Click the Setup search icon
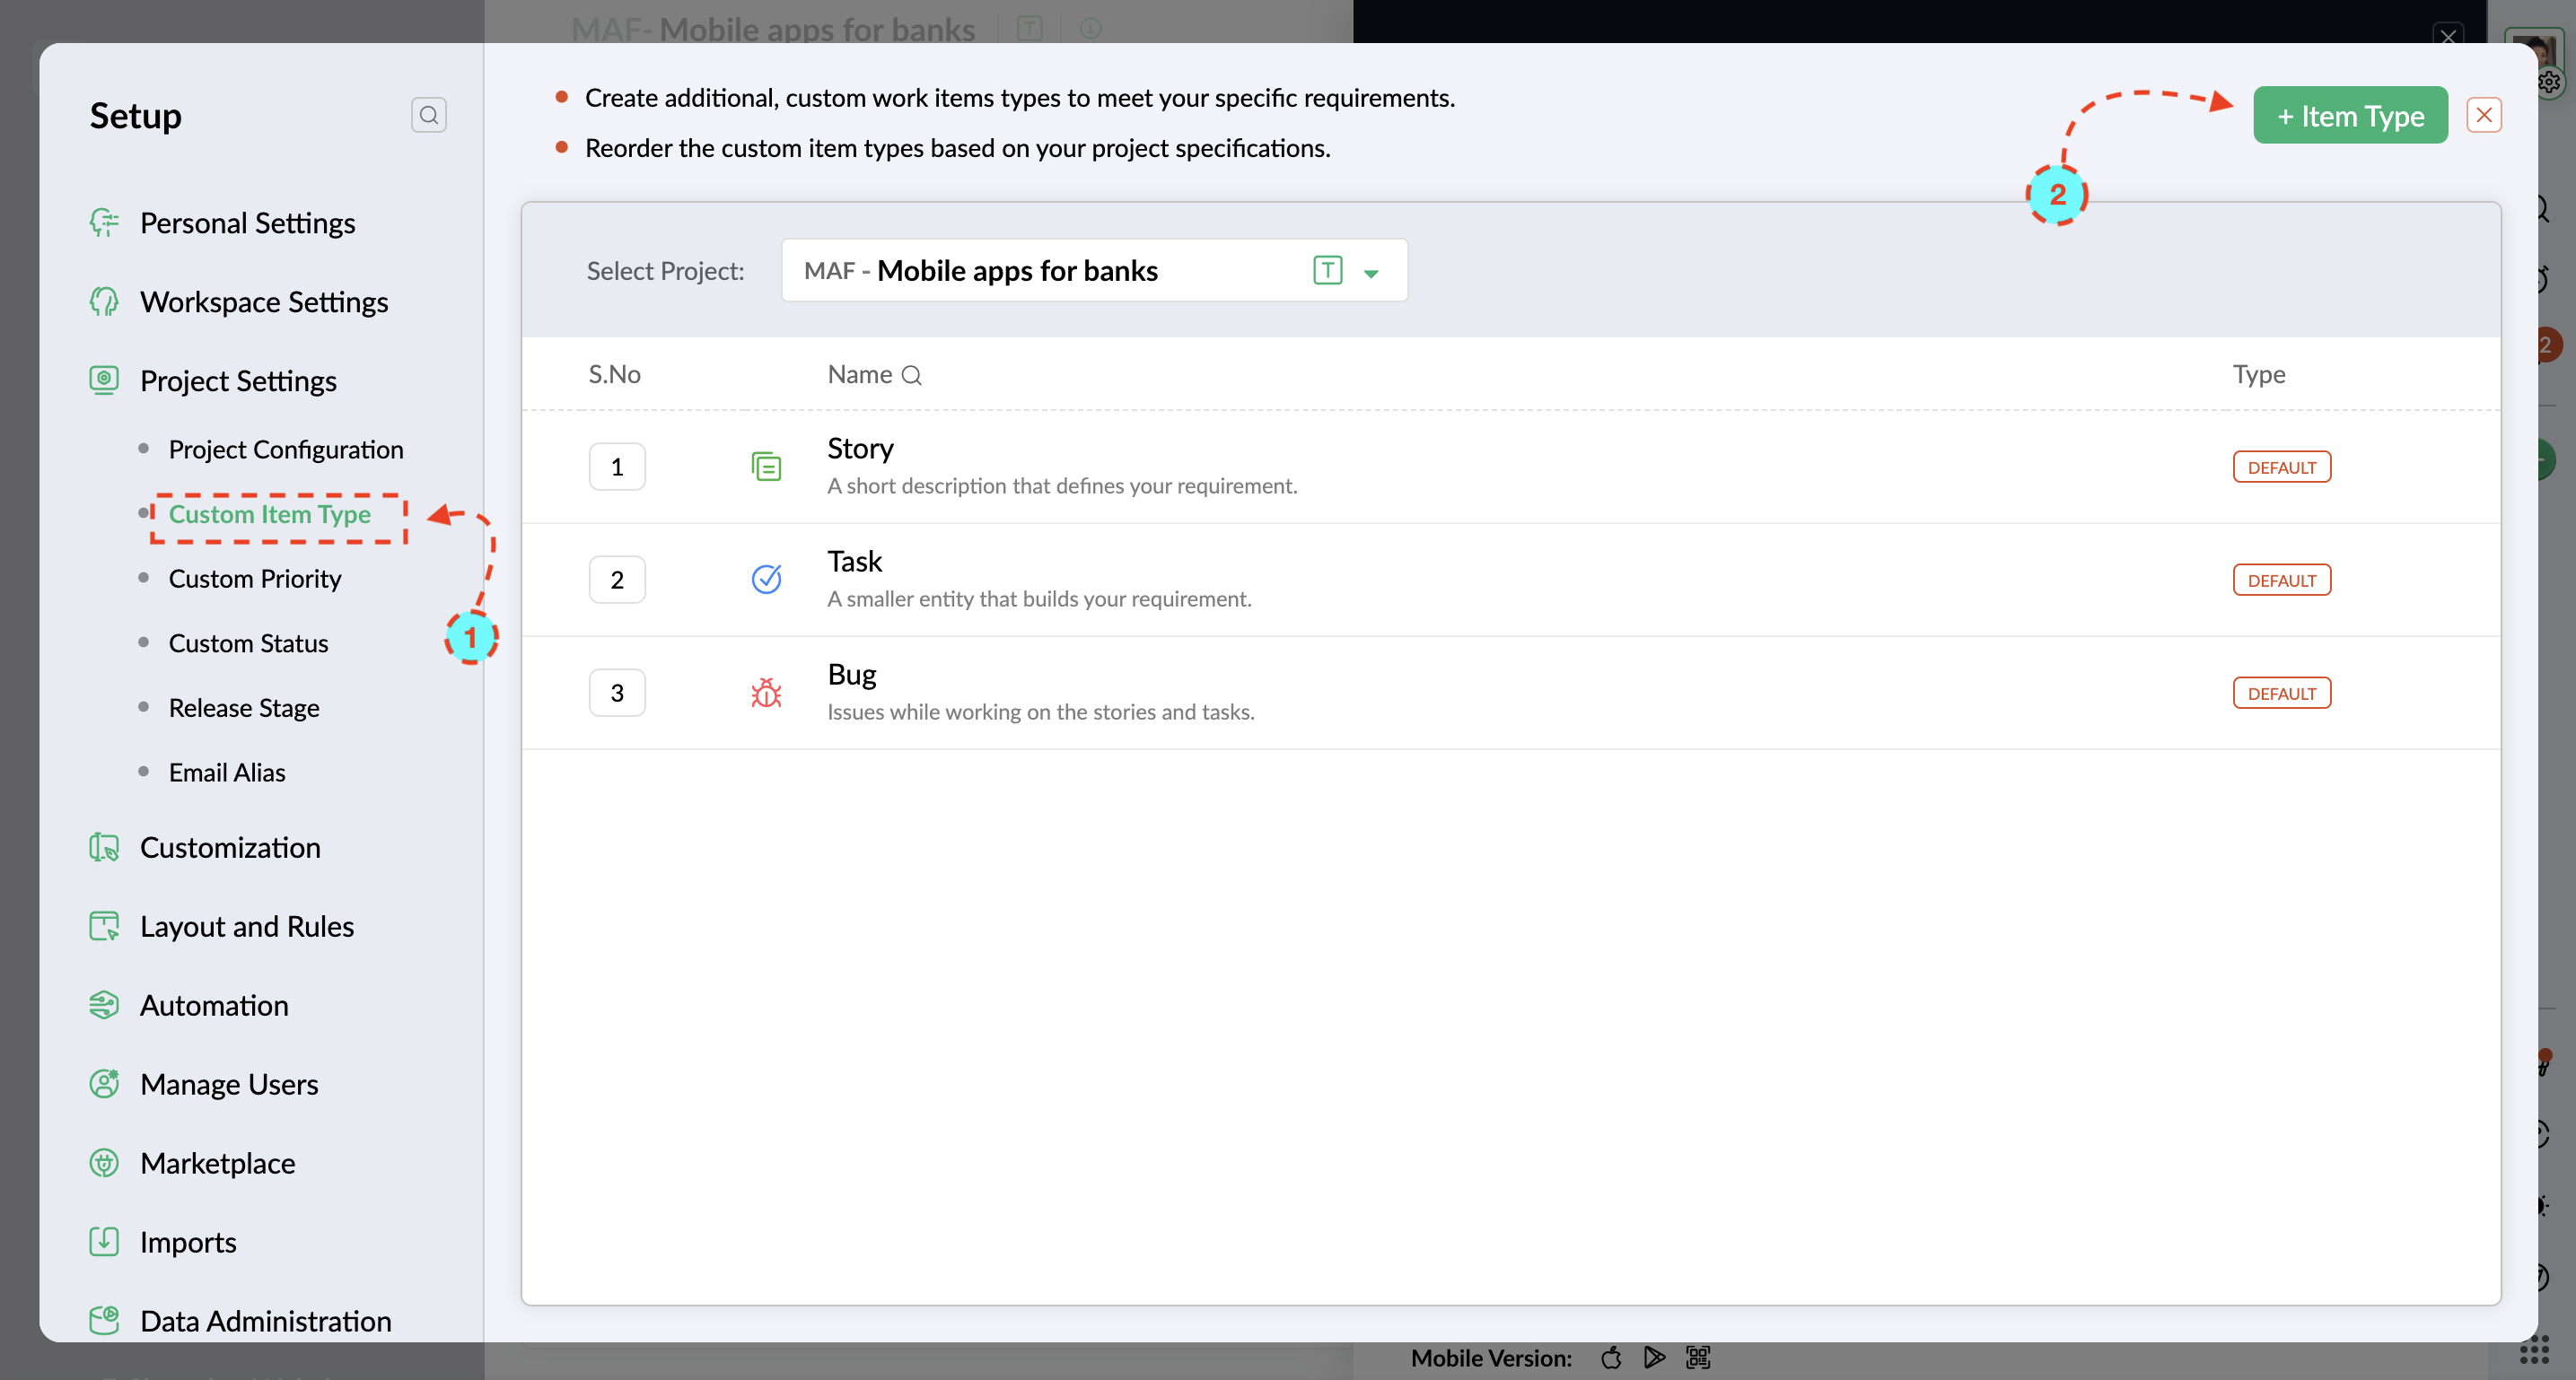The width and height of the screenshot is (2576, 1380). coord(428,115)
